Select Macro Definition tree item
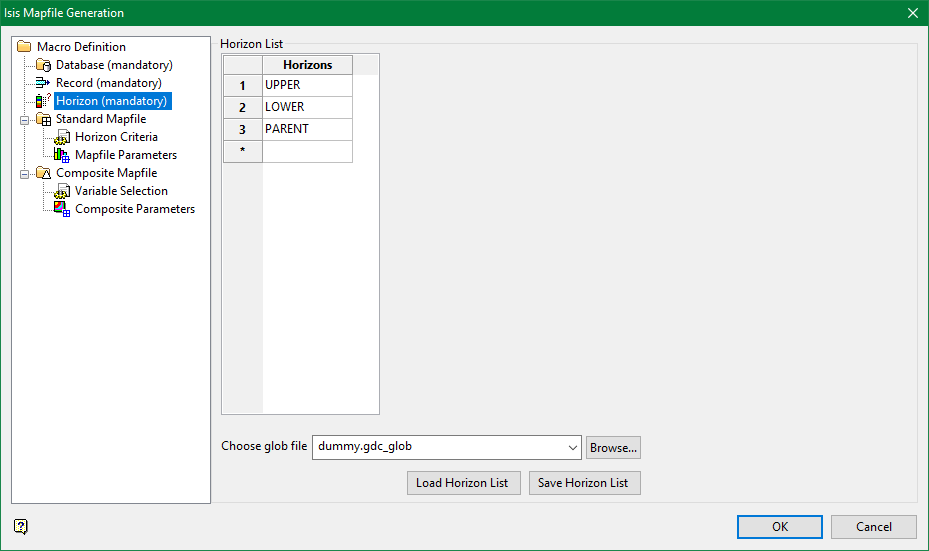The height and width of the screenshot is (551, 929). 81,46
